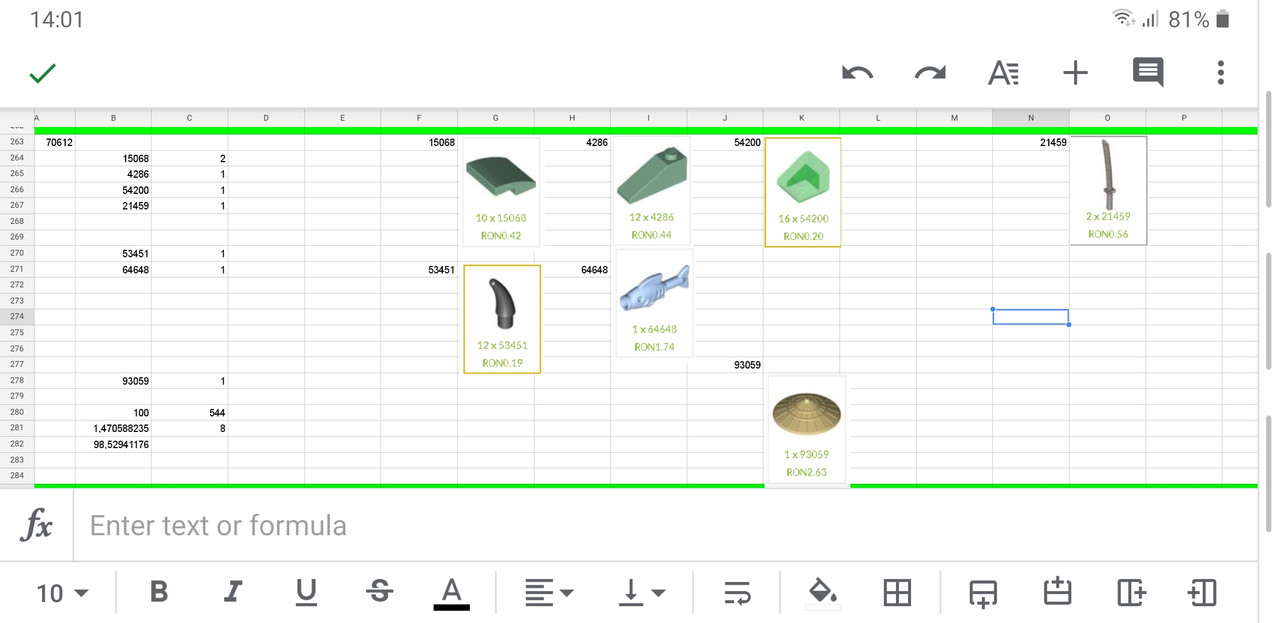Select cell B280 with value 100
This screenshot has width=1280, height=623.
tap(113, 412)
